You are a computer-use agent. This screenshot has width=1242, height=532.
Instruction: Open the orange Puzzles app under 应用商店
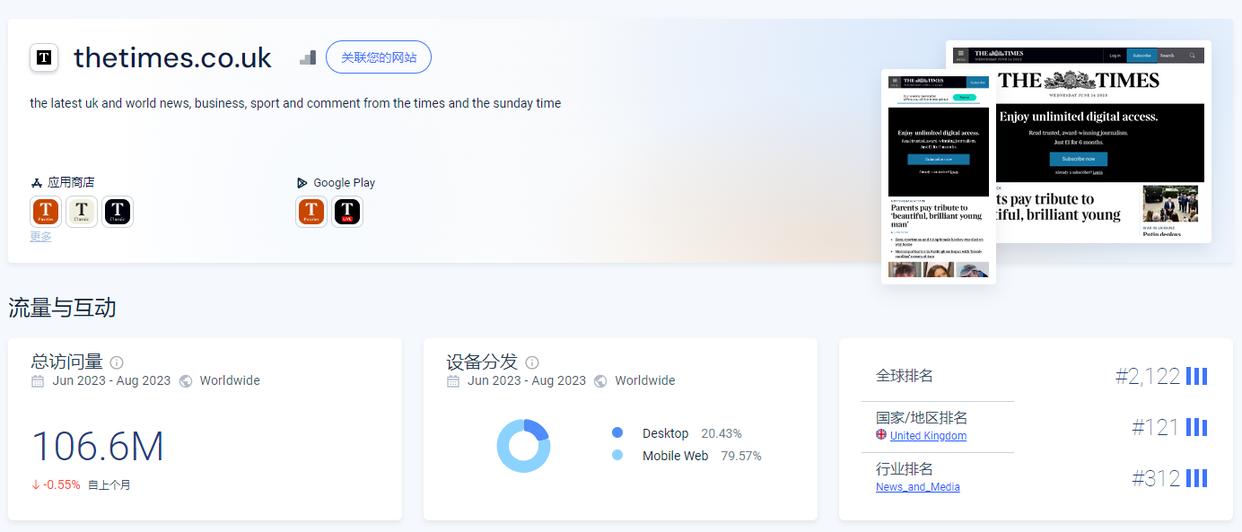[x=46, y=212]
